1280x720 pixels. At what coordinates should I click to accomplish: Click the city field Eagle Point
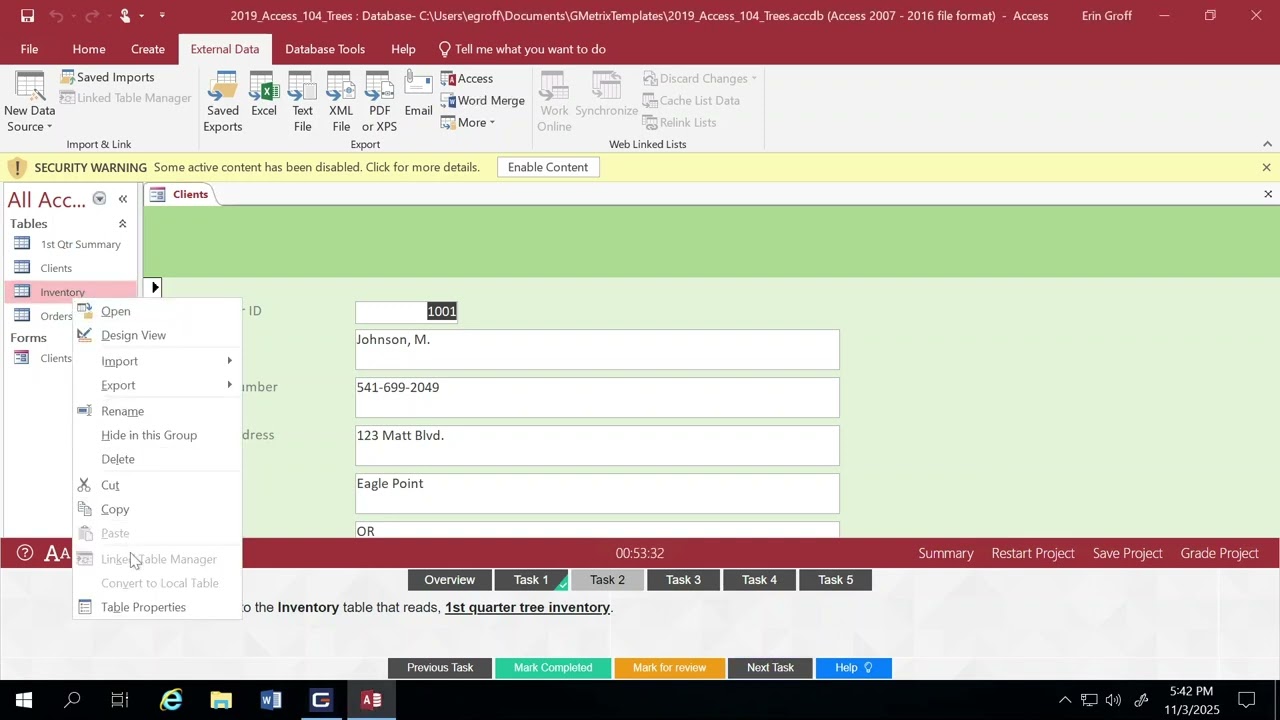[x=597, y=493]
